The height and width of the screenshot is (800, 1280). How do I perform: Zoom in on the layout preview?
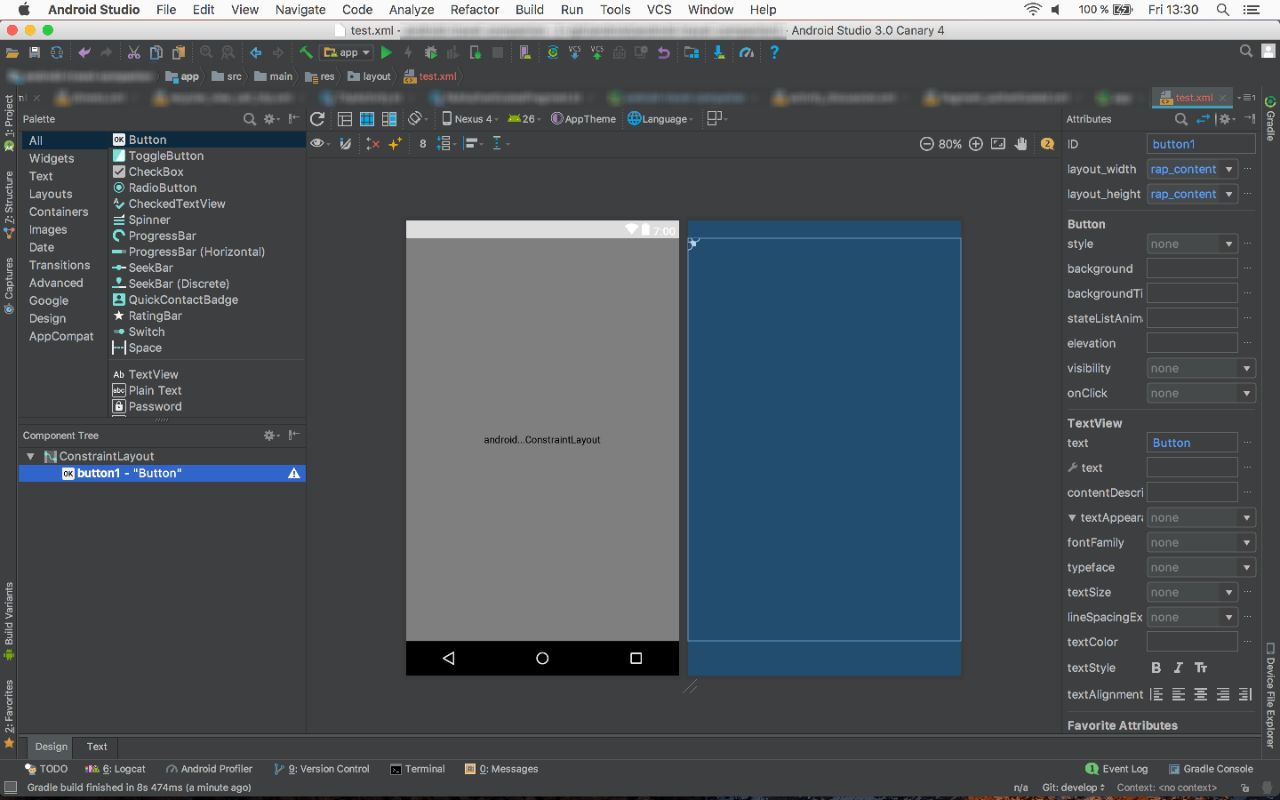(976, 144)
